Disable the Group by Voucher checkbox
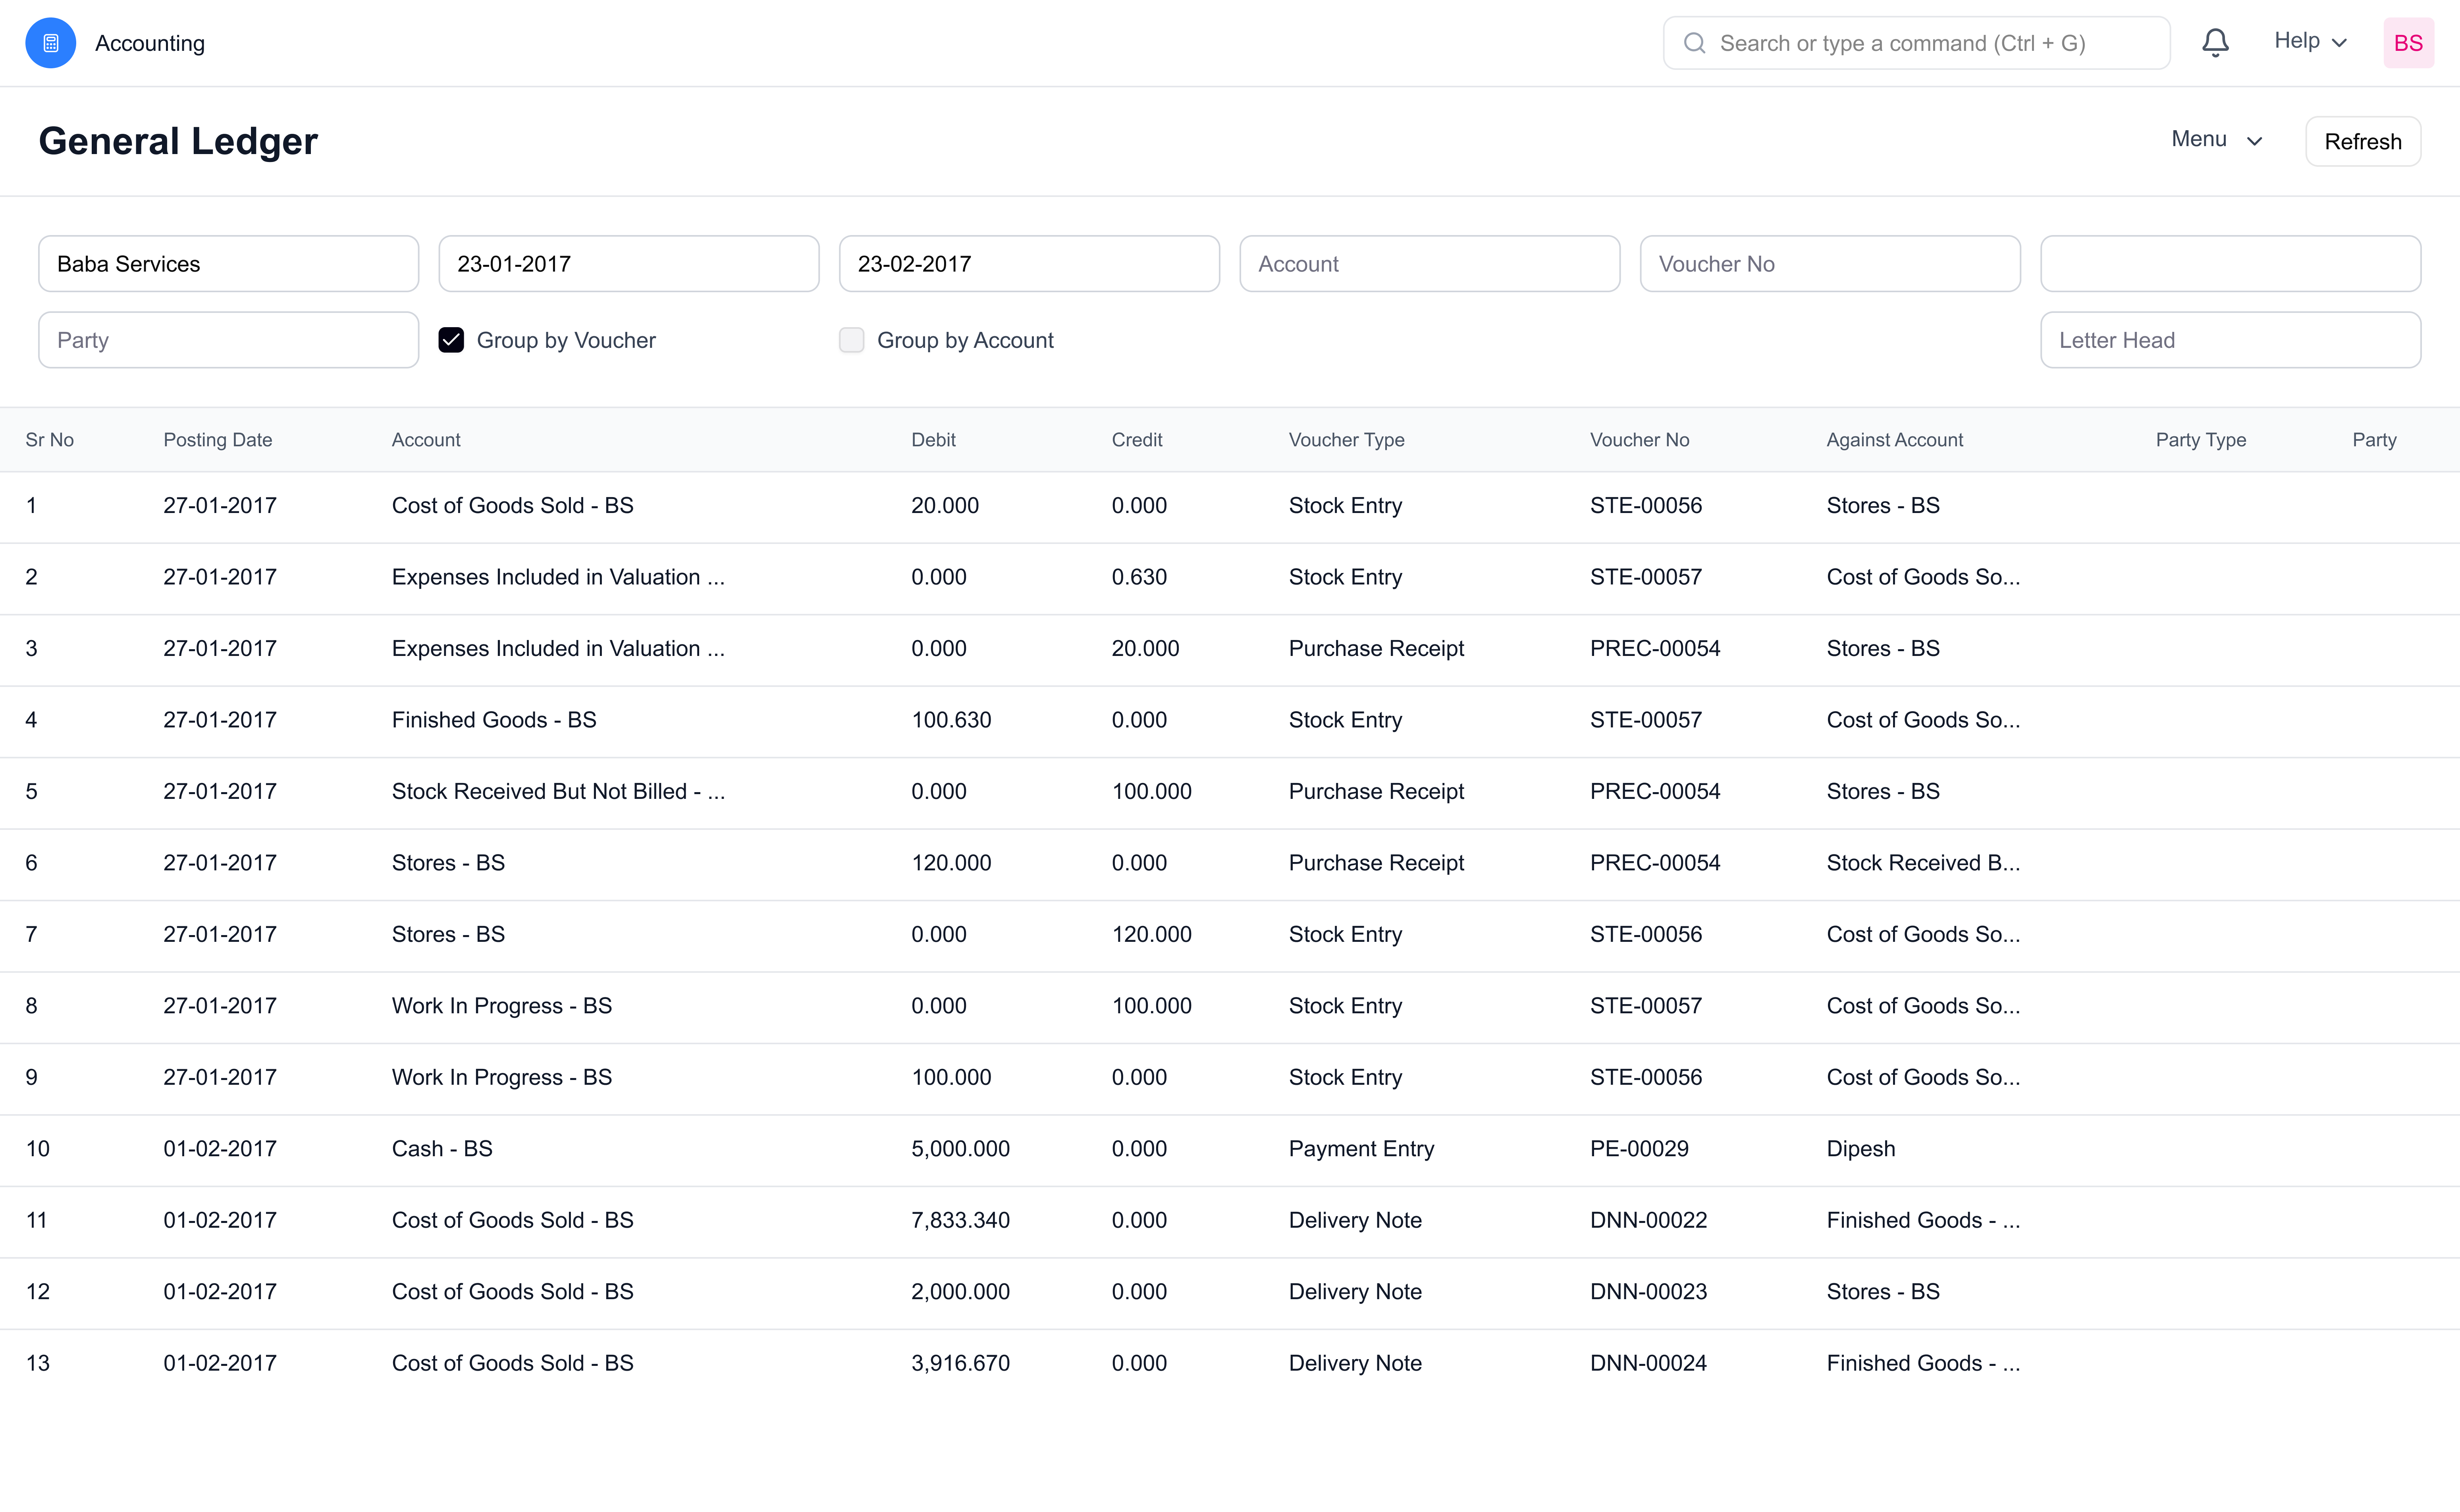Screen dimensions: 2460x1512 [x=452, y=340]
